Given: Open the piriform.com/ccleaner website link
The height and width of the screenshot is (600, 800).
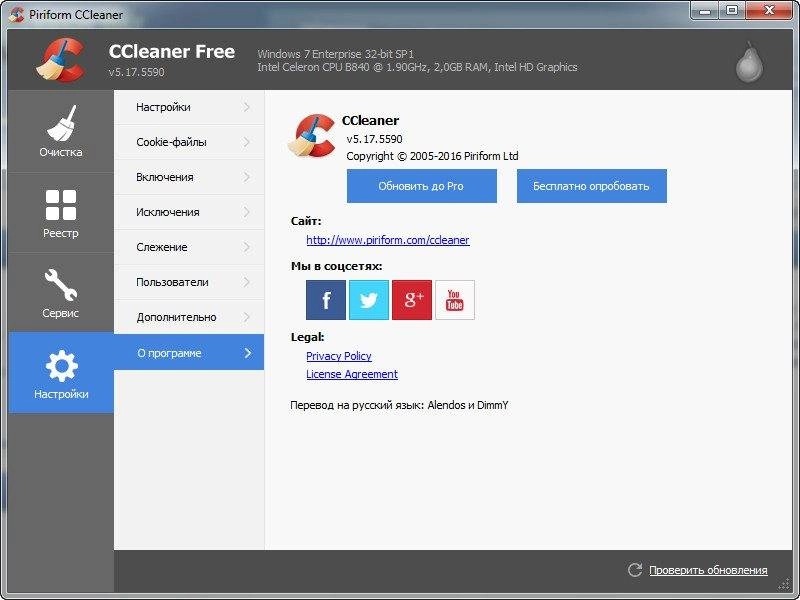Looking at the screenshot, I should click(388, 240).
